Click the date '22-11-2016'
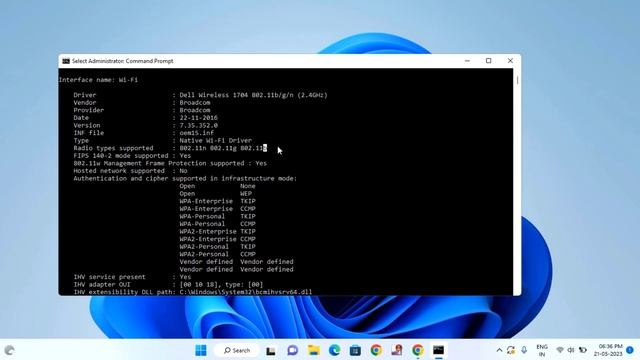This screenshot has width=640, height=360. [x=198, y=118]
